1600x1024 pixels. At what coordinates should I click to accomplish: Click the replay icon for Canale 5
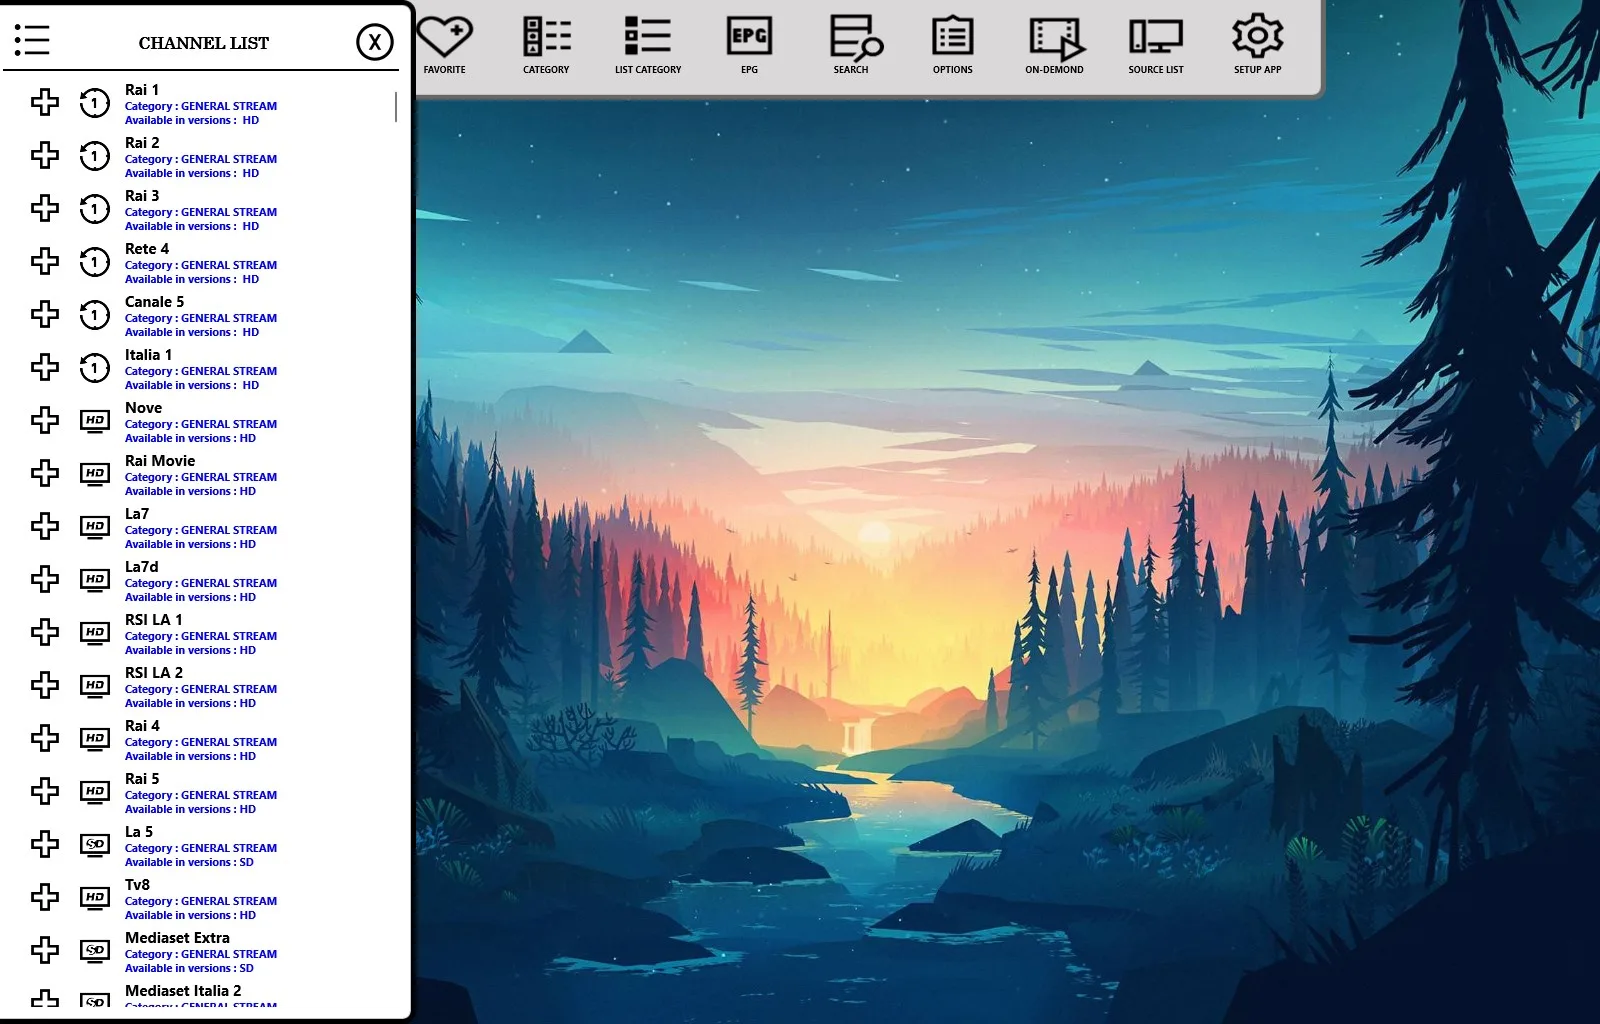pos(95,314)
